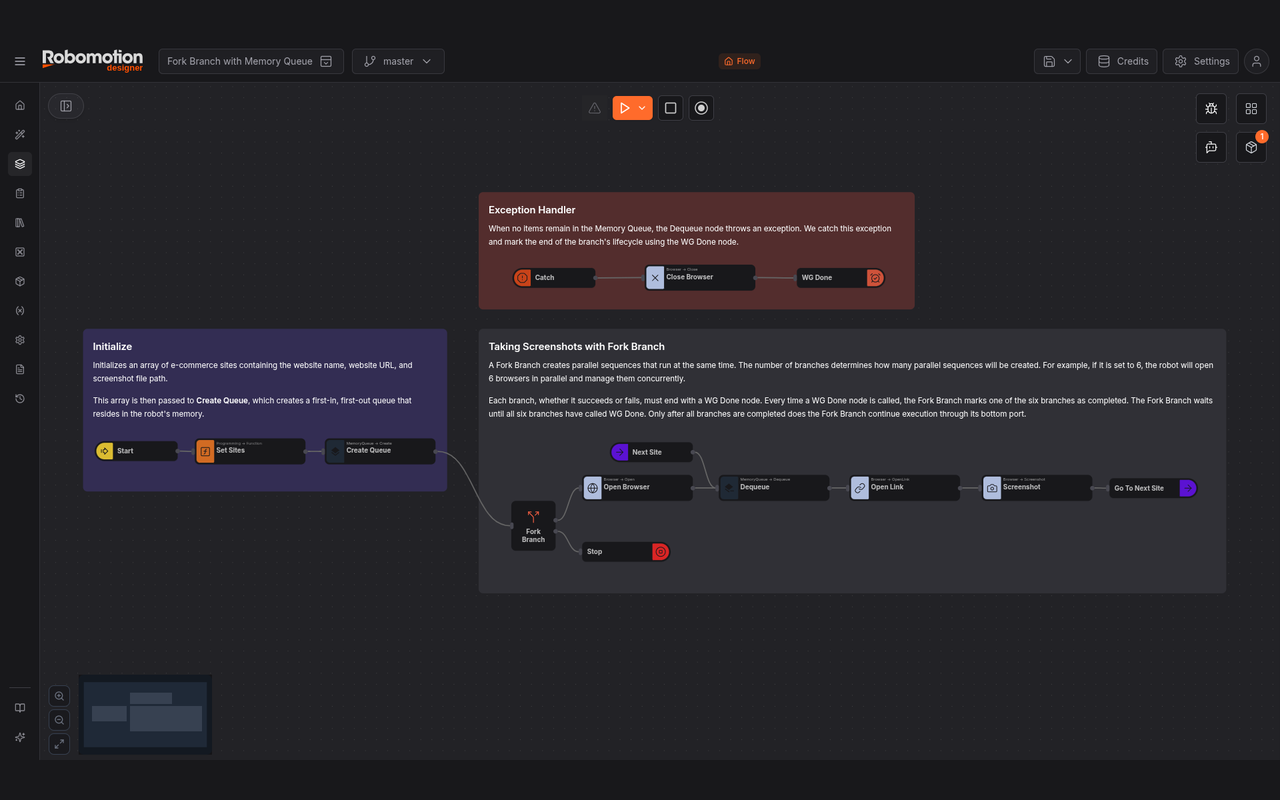This screenshot has height=800, width=1280.
Task: Open the Settings button
Action: click(x=1201, y=61)
